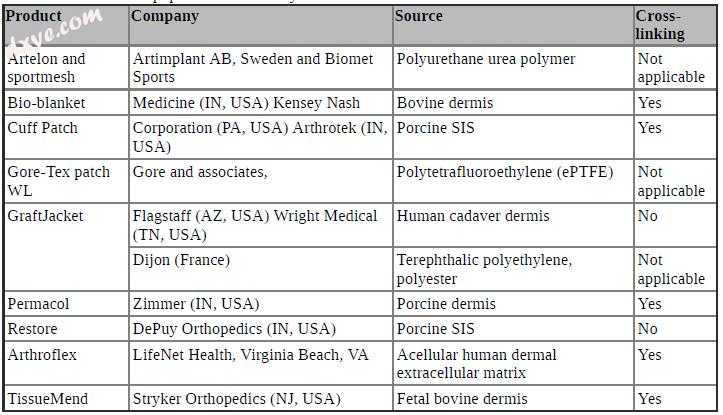Image resolution: width=723 pixels, height=415 pixels.
Task: Click the Fetal bovine dermis cell
Action: pyautogui.click(x=513, y=398)
